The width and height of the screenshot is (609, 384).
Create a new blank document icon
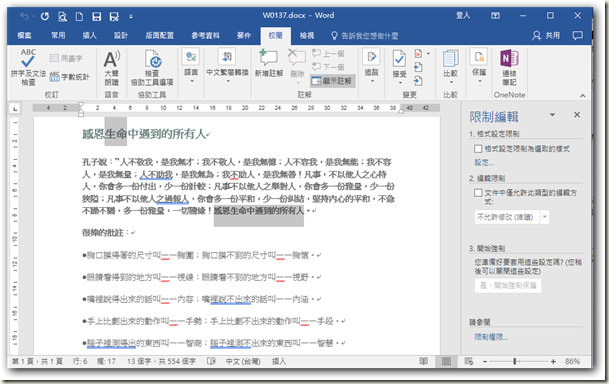79,16
